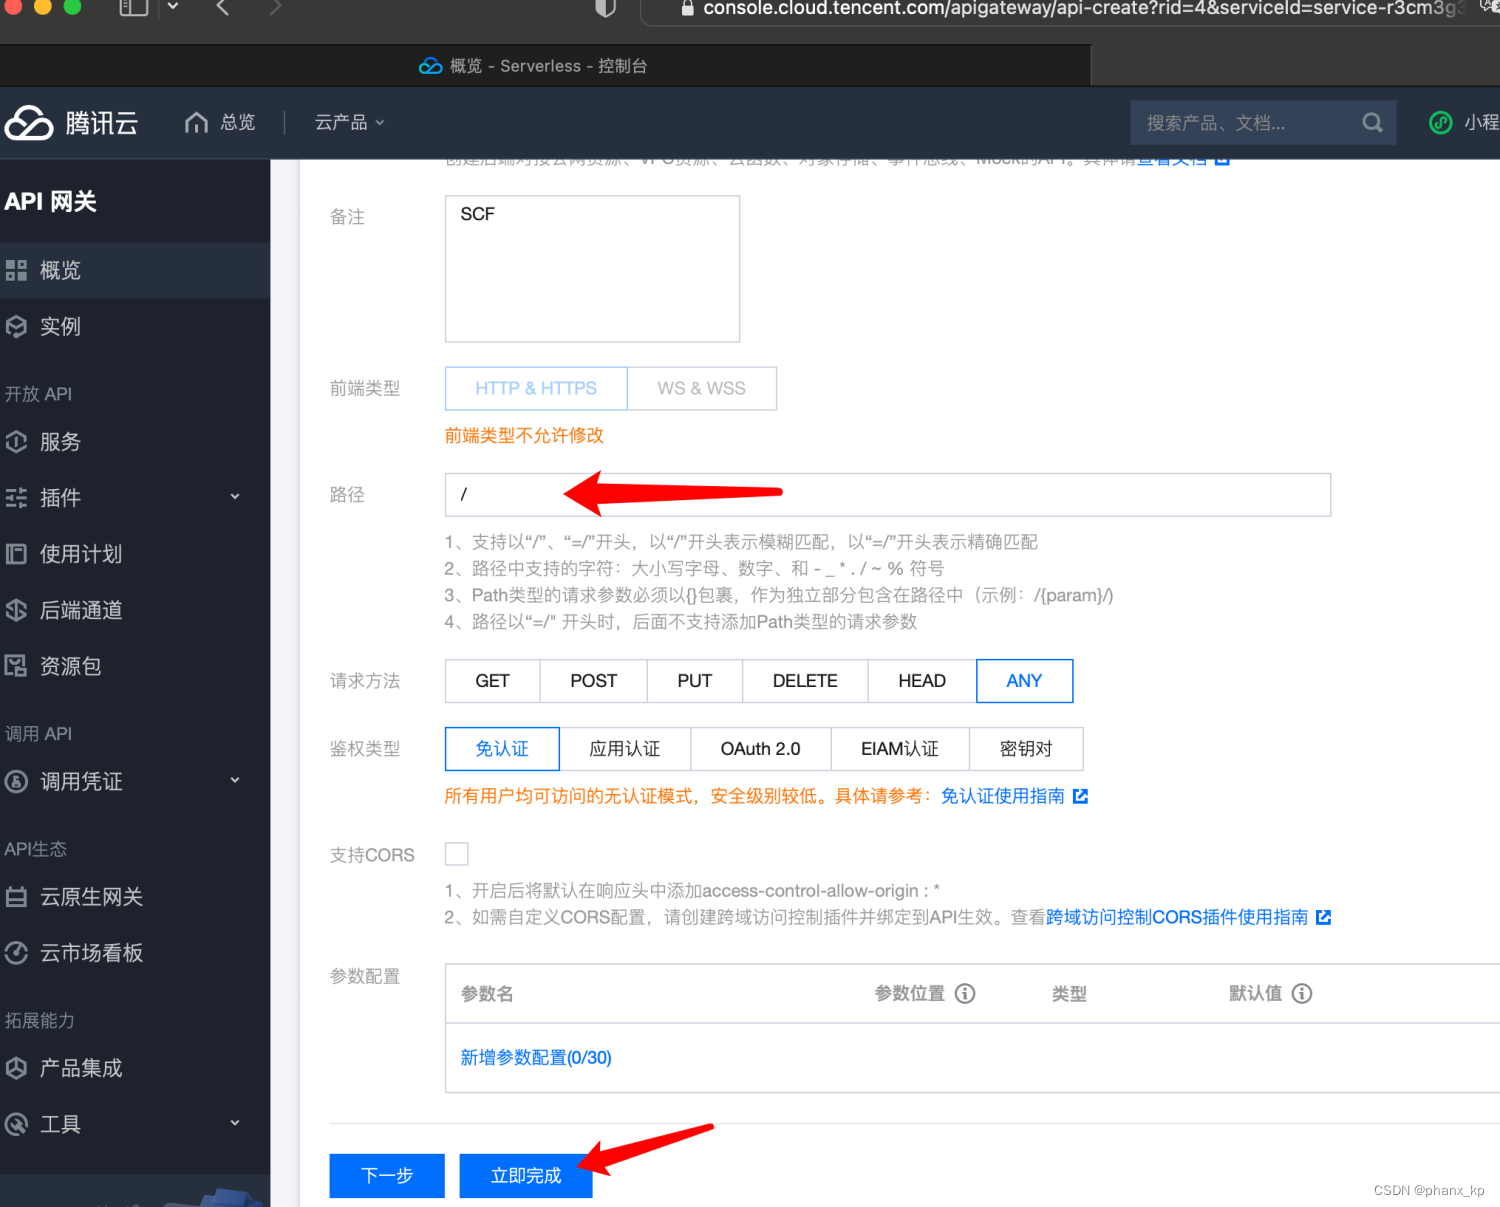Select the DELETE request method
This screenshot has height=1207, width=1500.
point(805,681)
